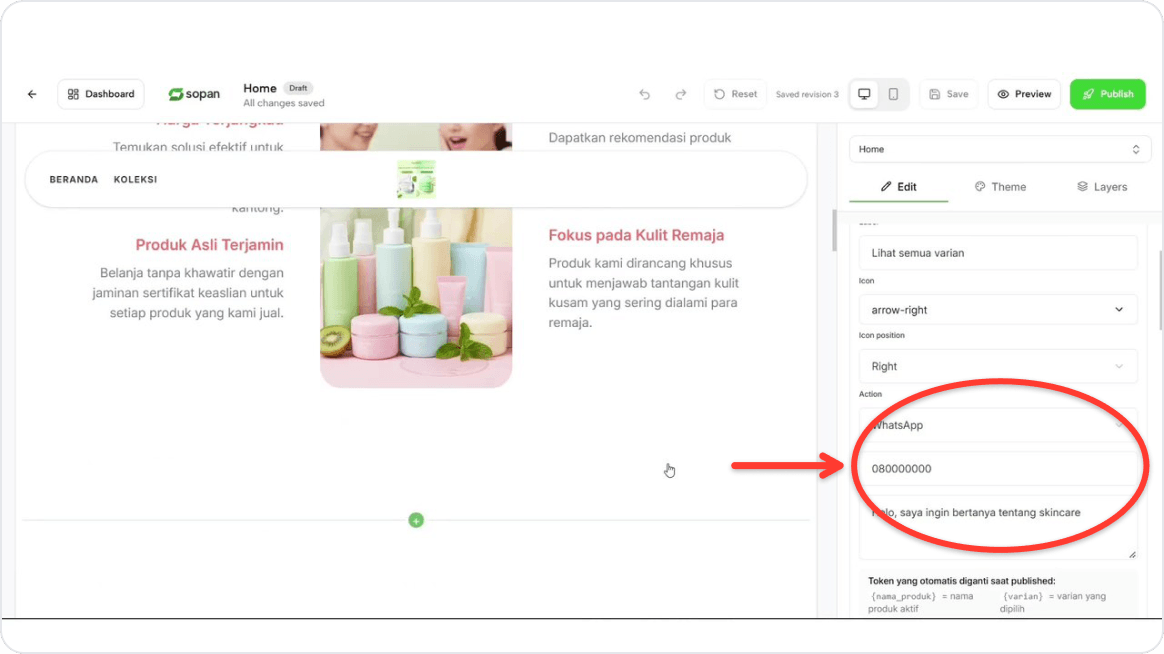The width and height of the screenshot is (1164, 654).
Task: Open the arrow-right icon dropdown
Action: tap(998, 310)
